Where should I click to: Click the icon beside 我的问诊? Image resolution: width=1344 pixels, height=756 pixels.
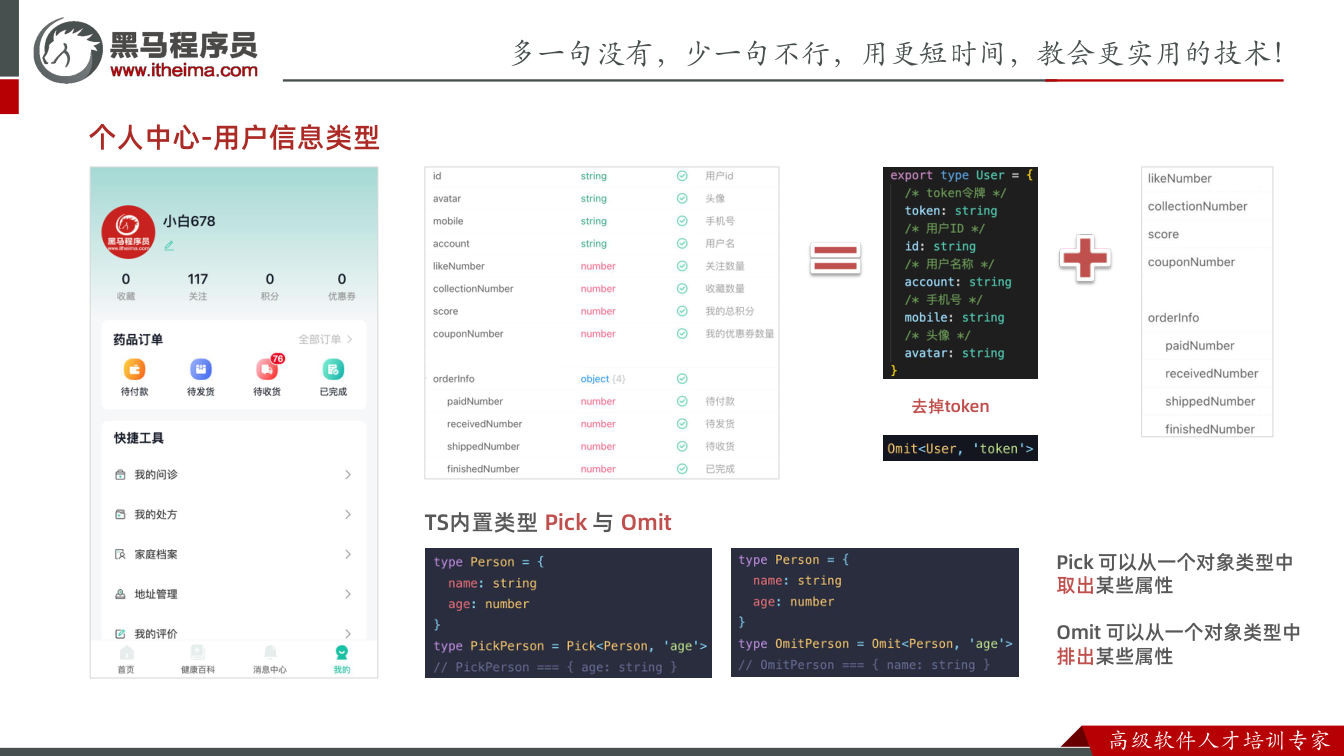(121, 475)
